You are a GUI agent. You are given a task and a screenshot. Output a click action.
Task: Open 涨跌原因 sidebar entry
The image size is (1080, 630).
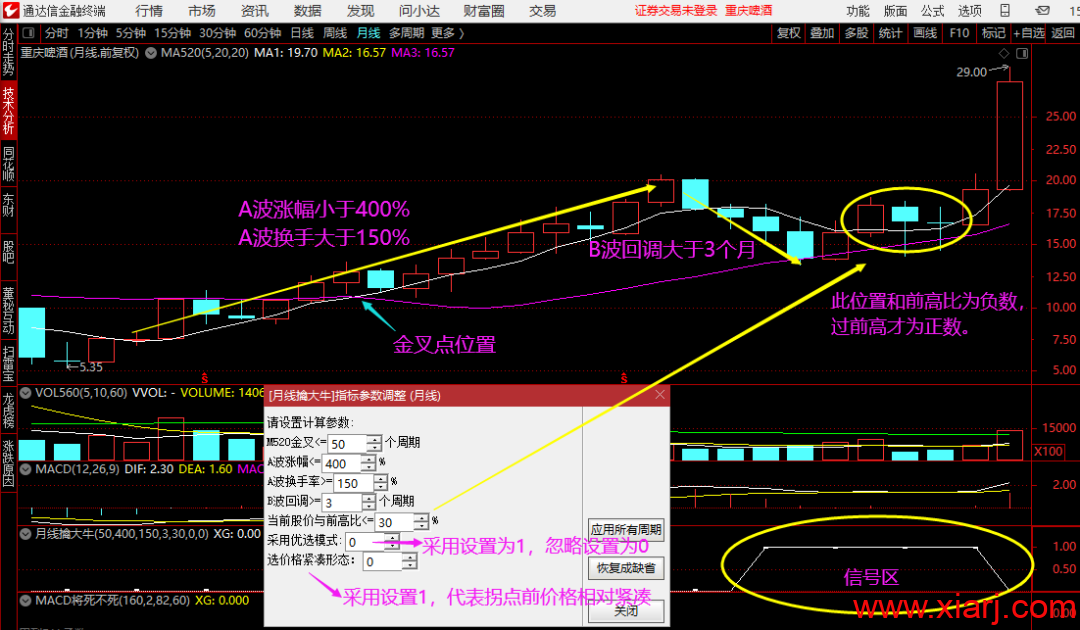(x=8, y=463)
